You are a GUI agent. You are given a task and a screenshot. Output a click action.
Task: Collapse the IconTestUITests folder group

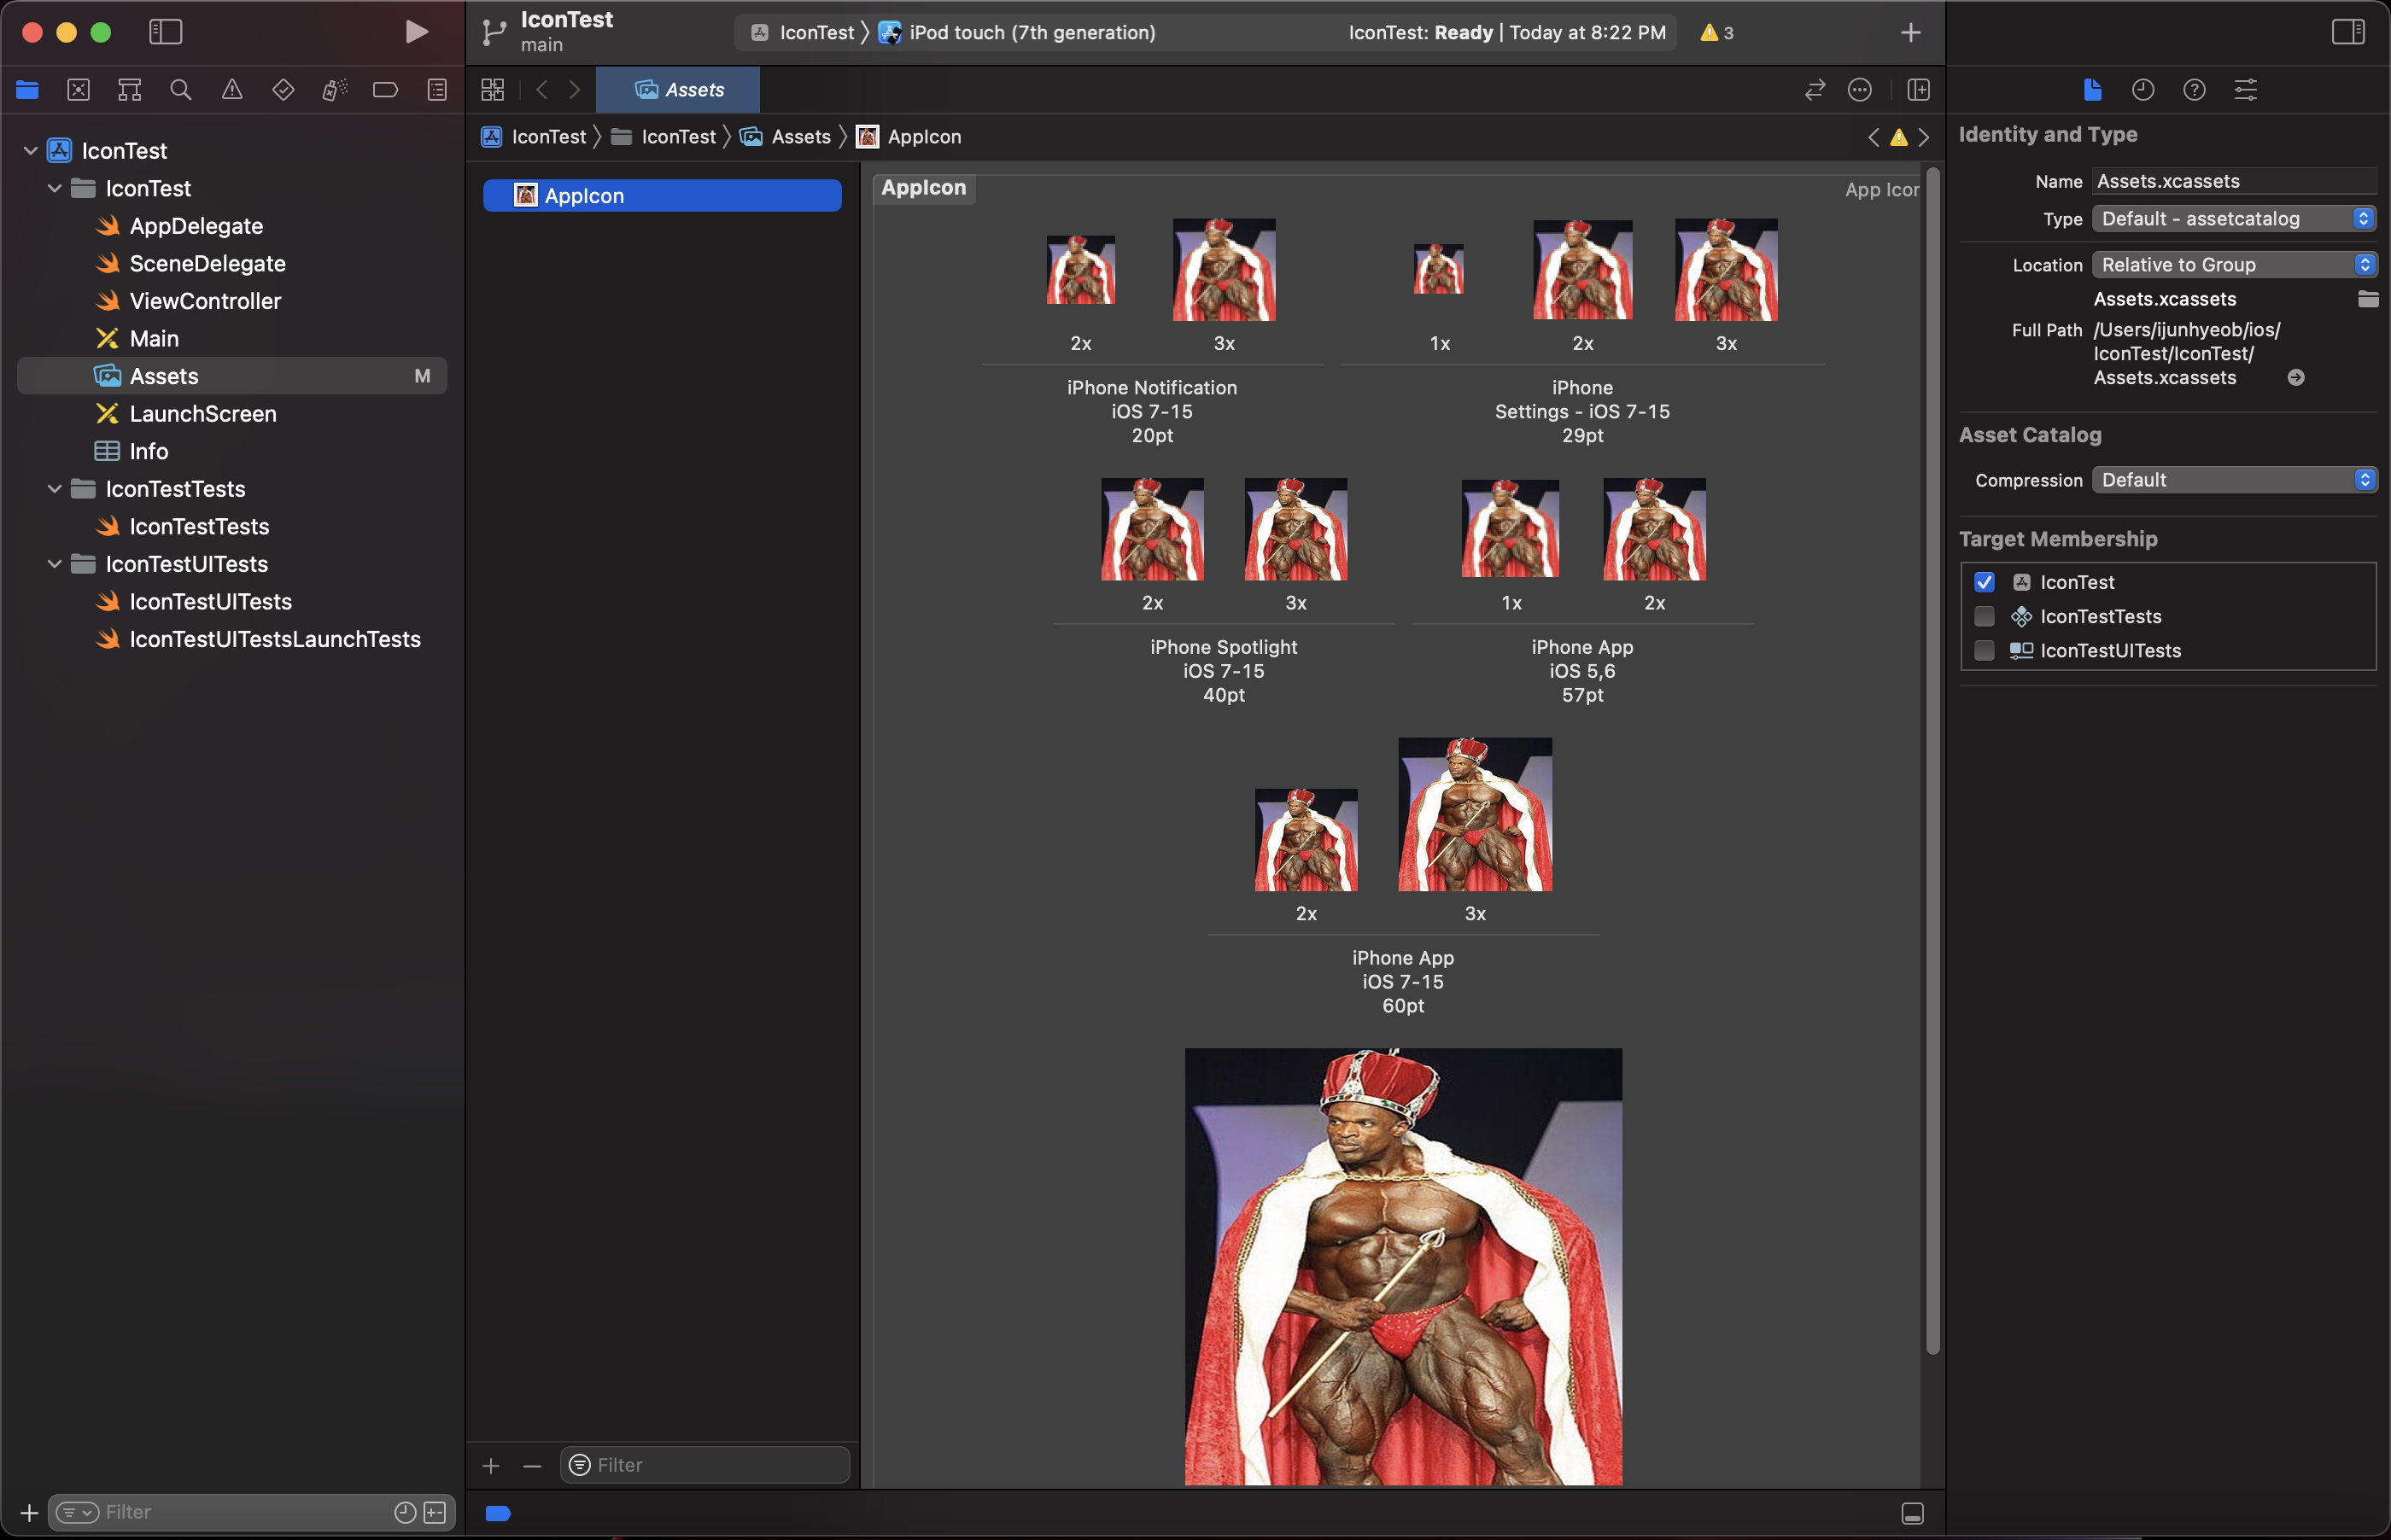pos(54,564)
